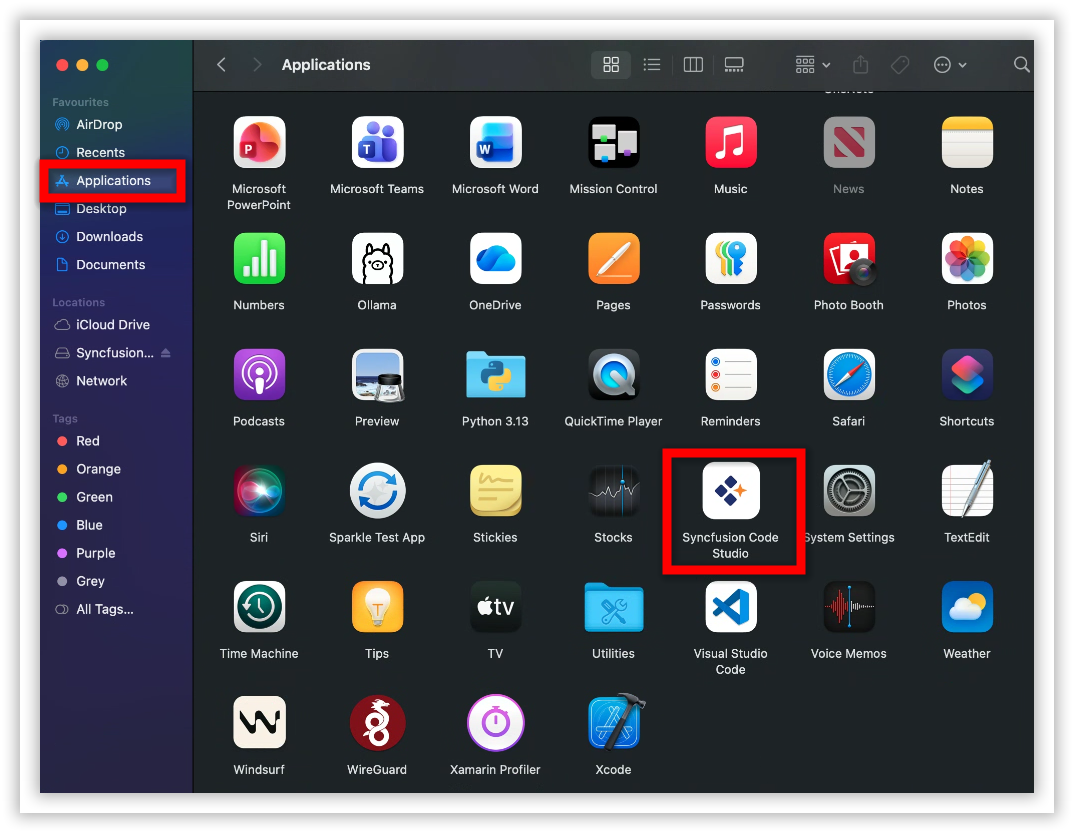Open the Windsurf app

pyautogui.click(x=259, y=723)
